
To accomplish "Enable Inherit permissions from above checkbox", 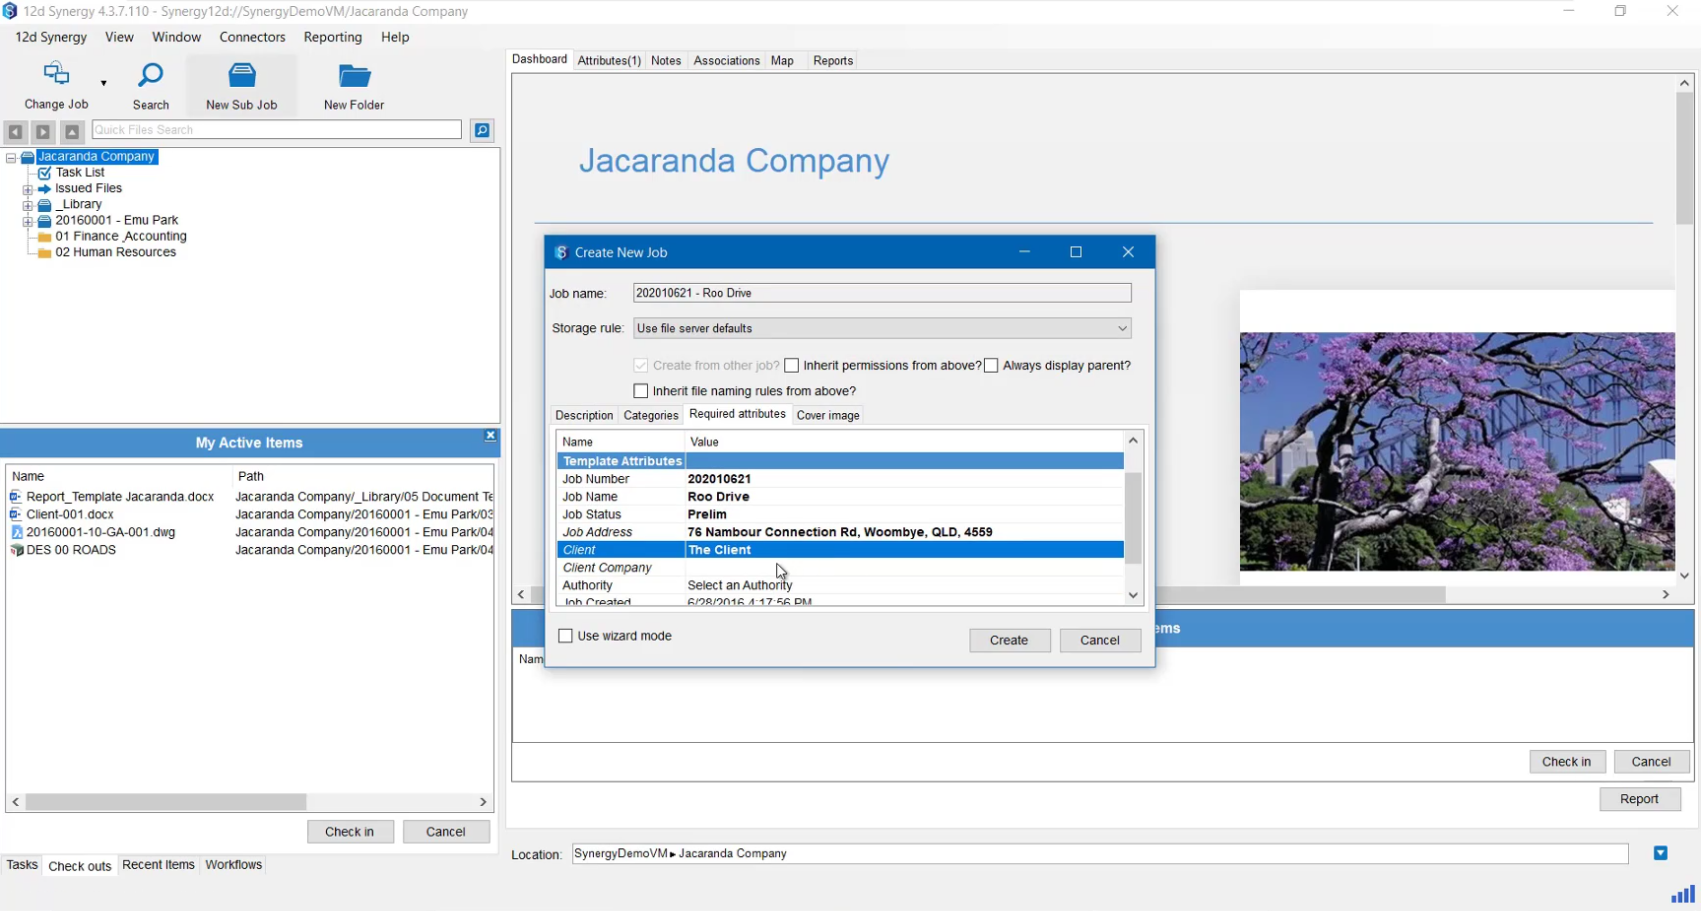I will pos(792,366).
